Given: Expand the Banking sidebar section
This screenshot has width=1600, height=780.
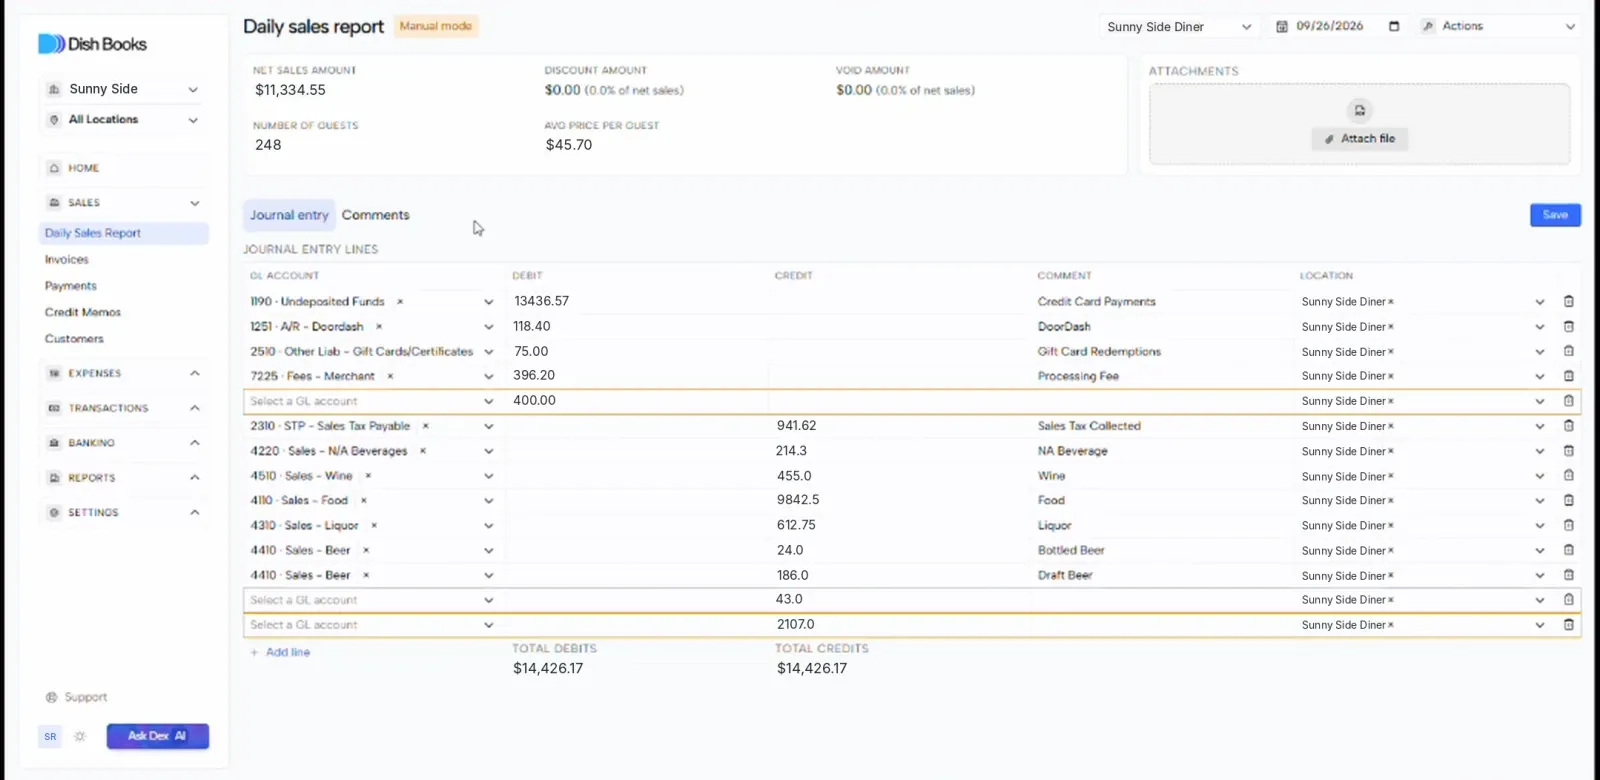Looking at the screenshot, I should click(x=123, y=443).
